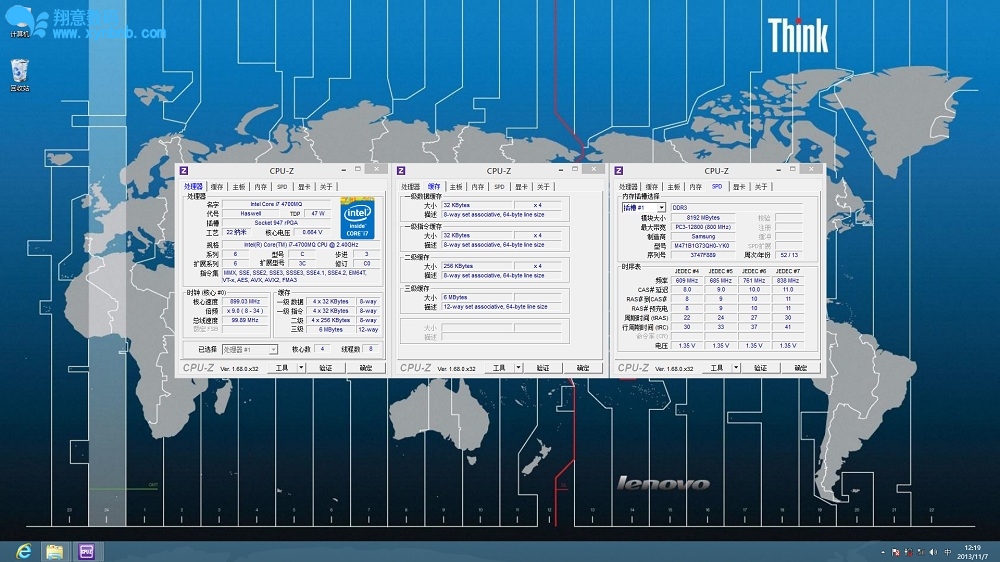Click the PC3-12800 (800 MHz) bandwidth value
The image size is (1000, 562).
[x=703, y=227]
